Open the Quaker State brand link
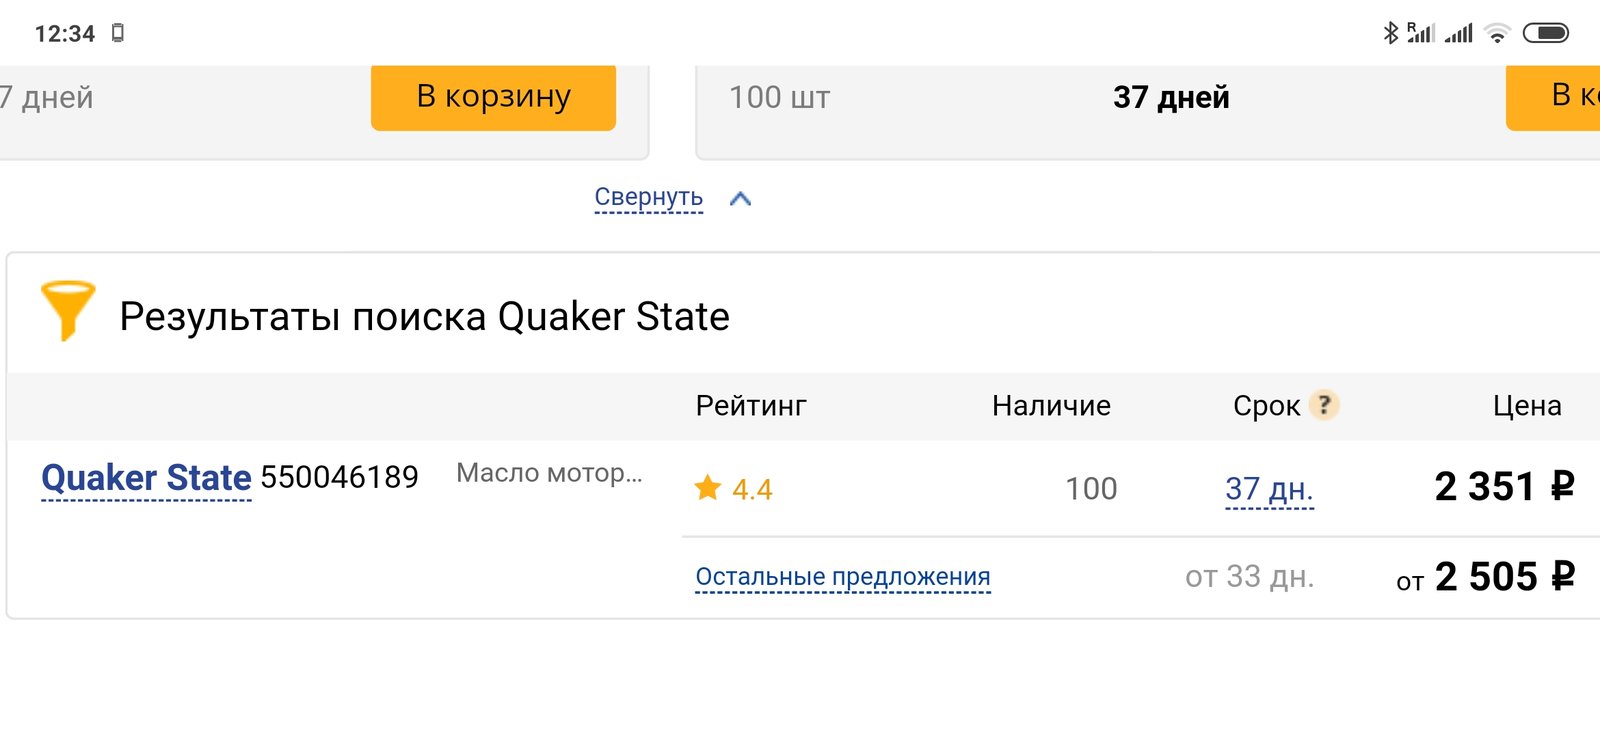The height and width of the screenshot is (738, 1600). coord(146,478)
